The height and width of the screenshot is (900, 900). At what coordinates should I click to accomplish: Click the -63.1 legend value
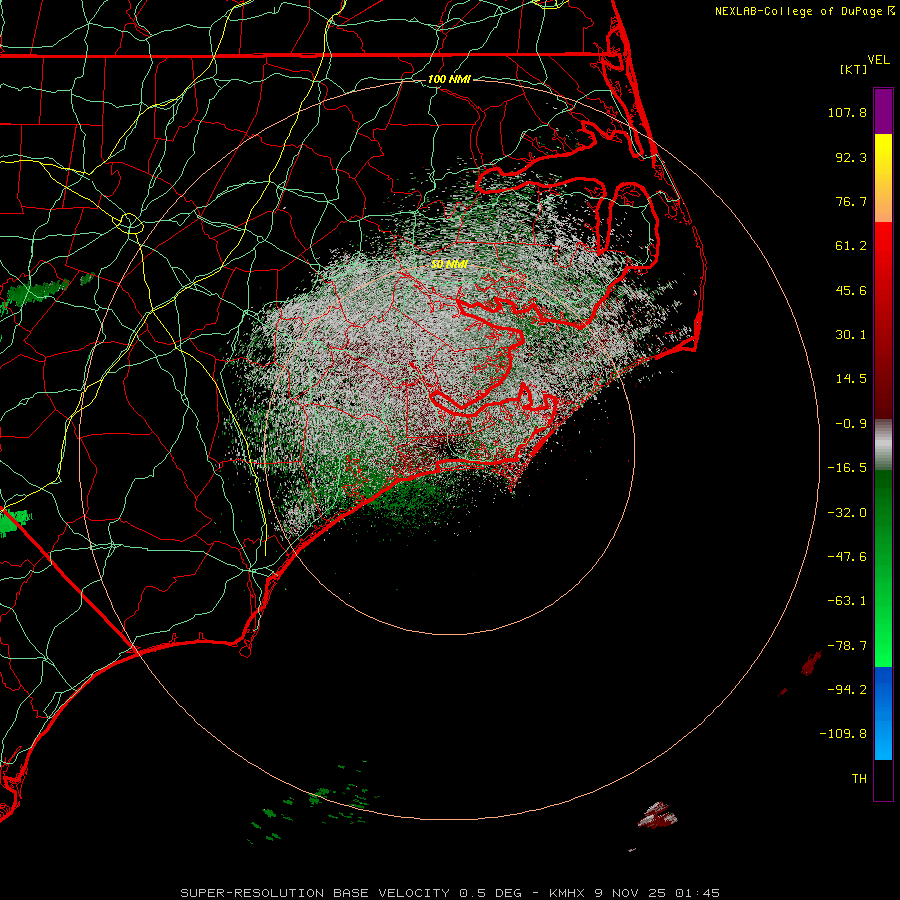click(x=847, y=601)
